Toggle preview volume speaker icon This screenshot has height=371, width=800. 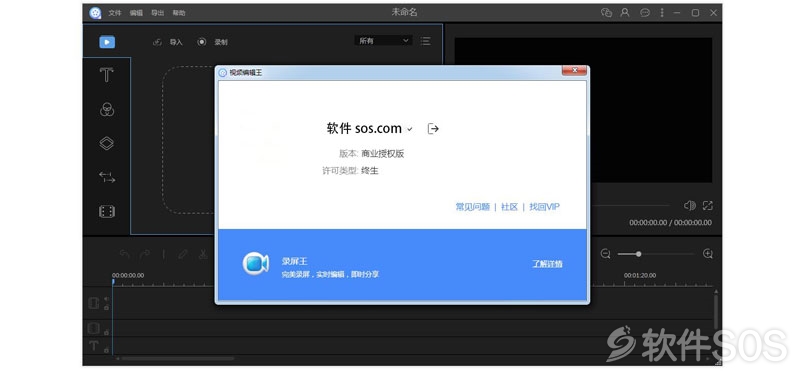pos(690,206)
